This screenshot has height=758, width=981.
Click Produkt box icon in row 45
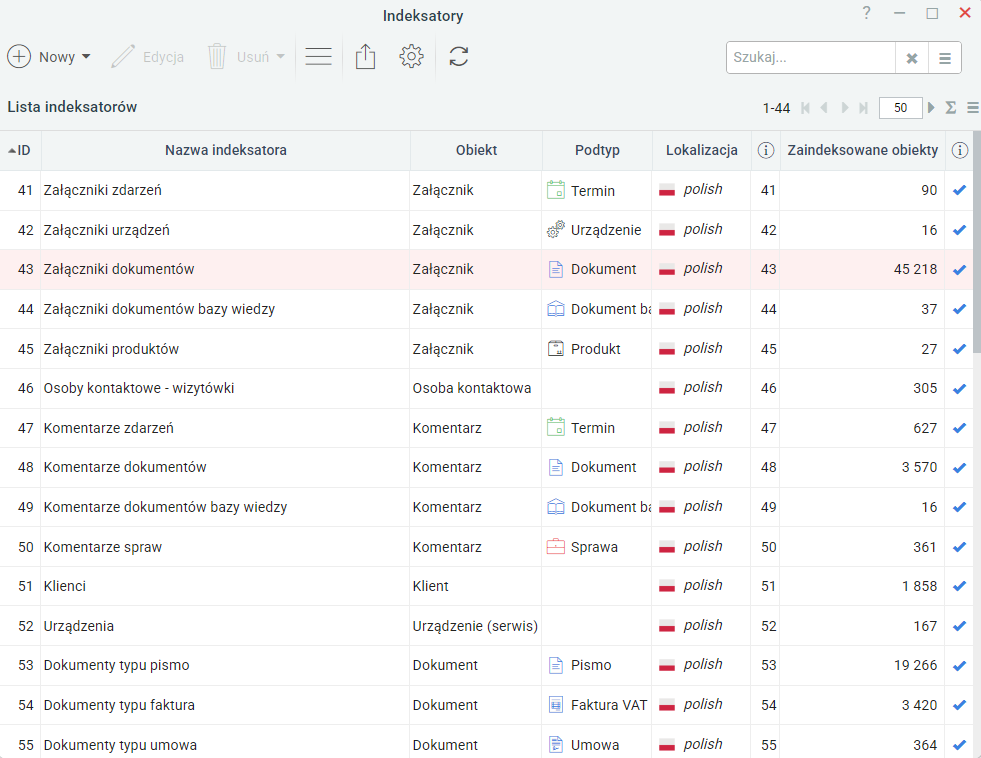pyautogui.click(x=556, y=348)
